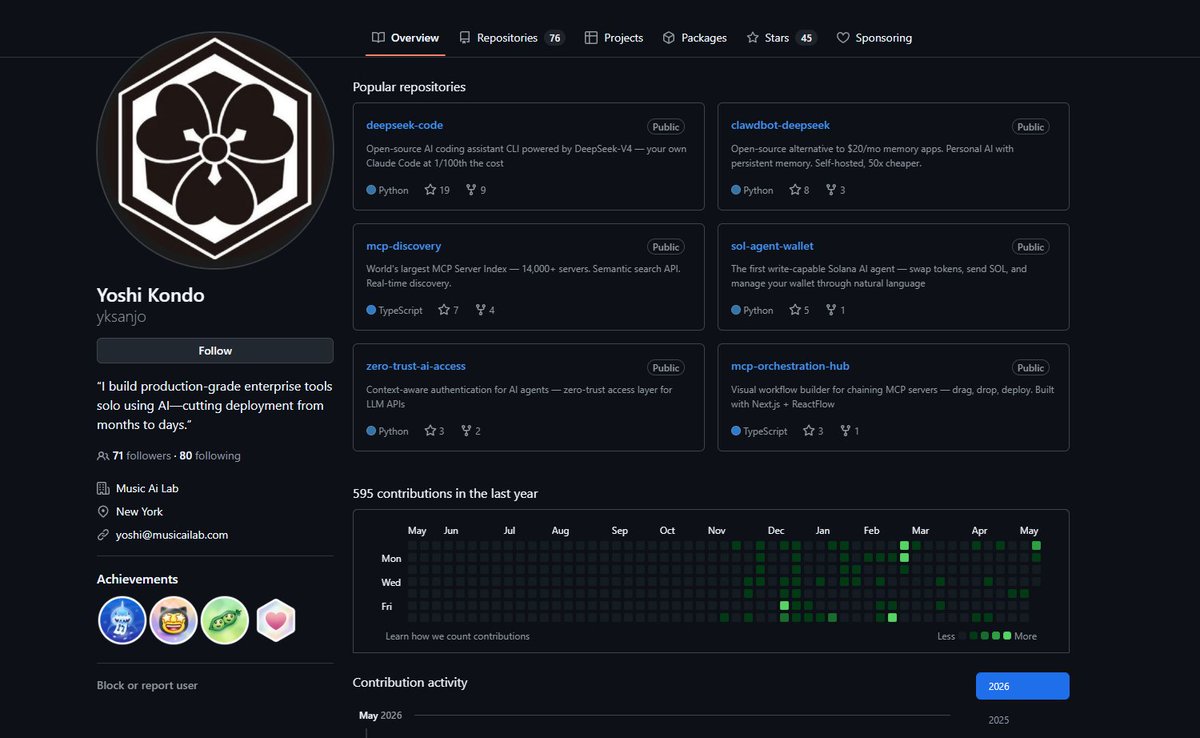Click the Contribution activity heading

pyautogui.click(x=410, y=682)
